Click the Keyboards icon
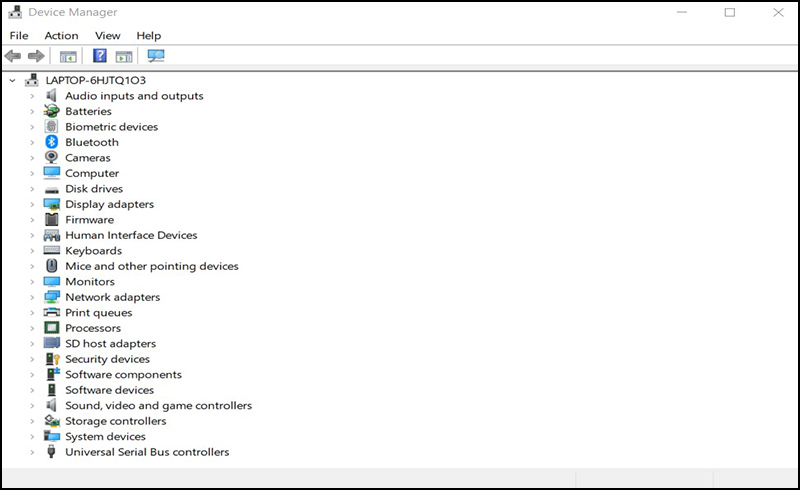 click(52, 250)
